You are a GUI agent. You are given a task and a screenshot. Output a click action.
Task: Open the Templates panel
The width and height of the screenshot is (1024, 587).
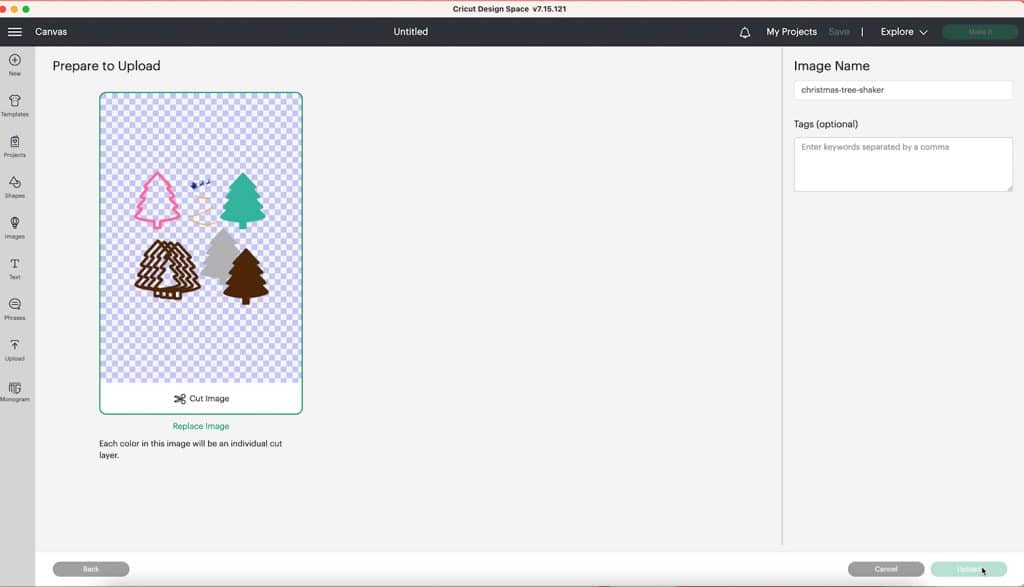(14, 105)
